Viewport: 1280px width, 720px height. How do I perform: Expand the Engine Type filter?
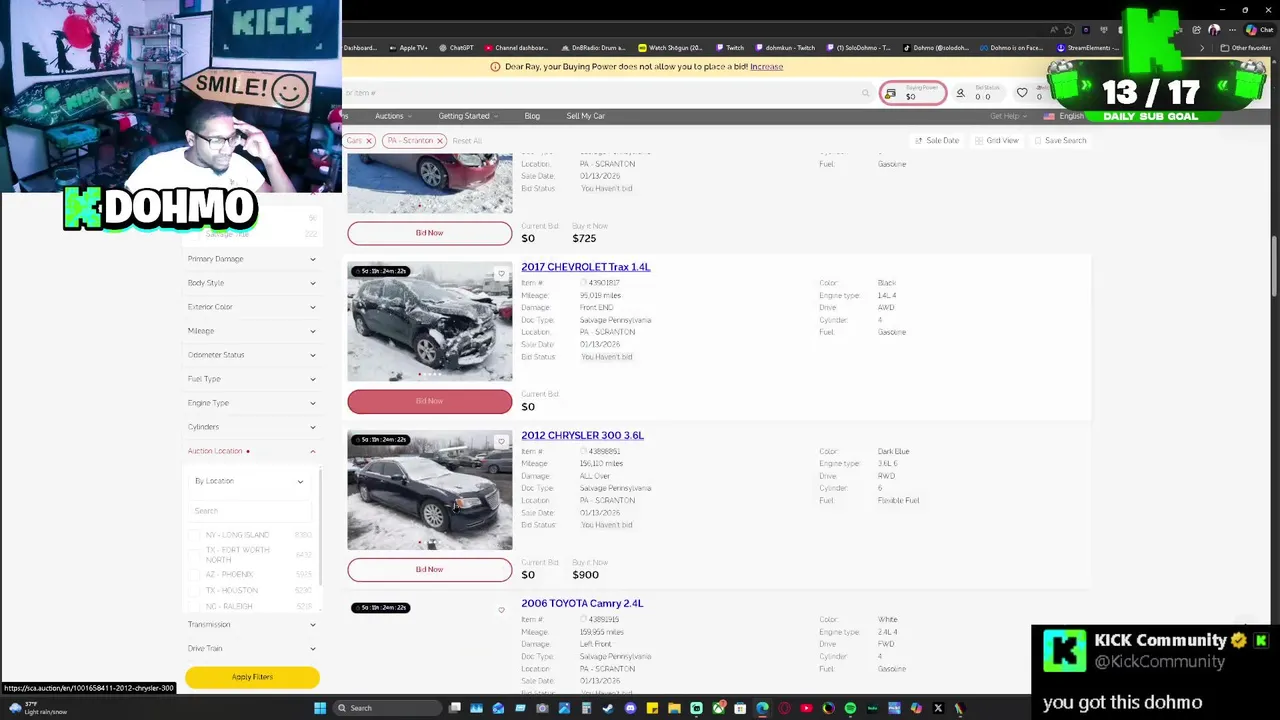click(x=252, y=403)
